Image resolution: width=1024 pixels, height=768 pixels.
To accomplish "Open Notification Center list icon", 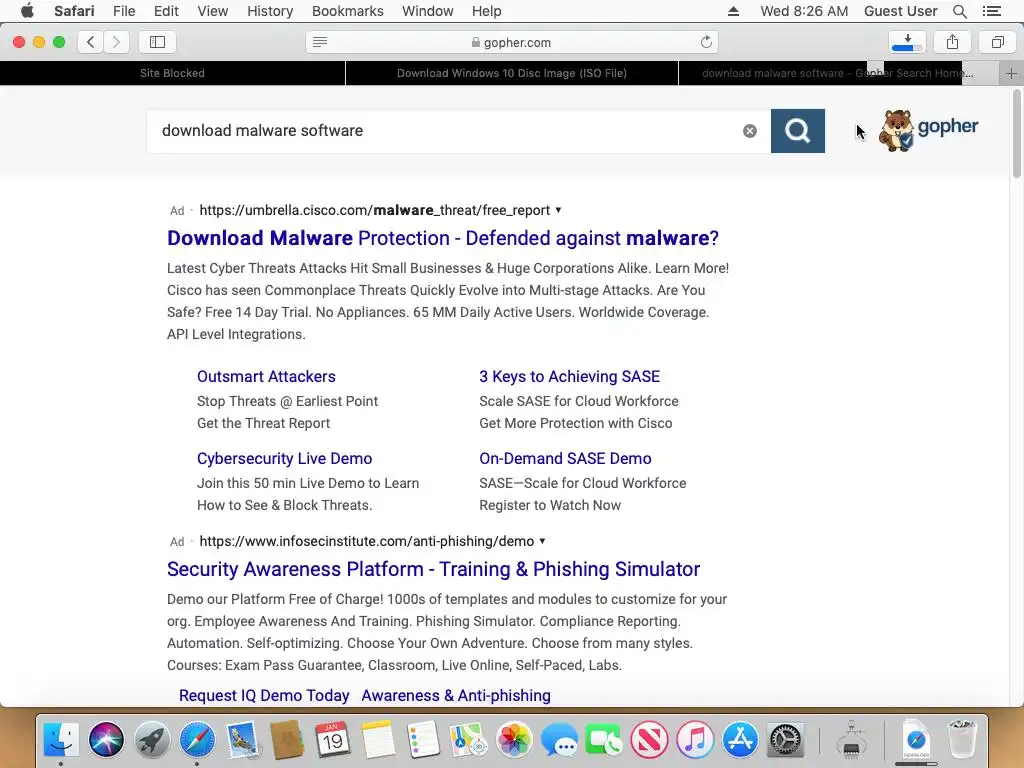I will (992, 11).
